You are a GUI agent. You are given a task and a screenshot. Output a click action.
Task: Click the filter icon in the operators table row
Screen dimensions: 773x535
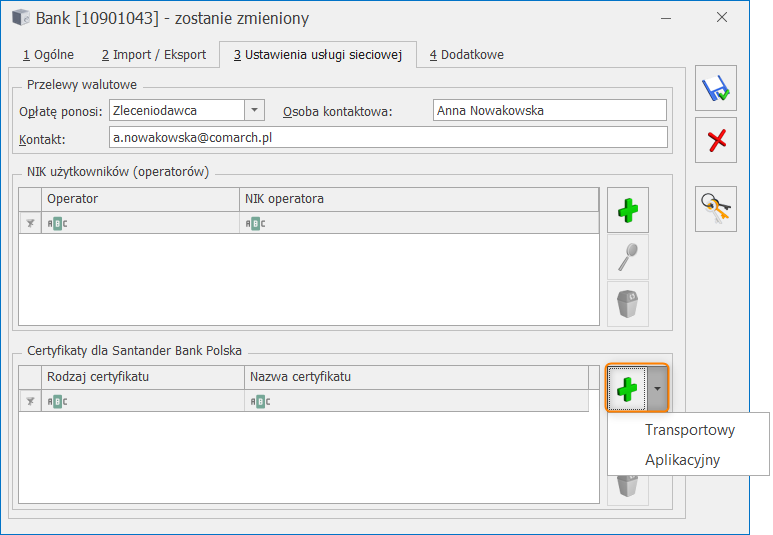click(x=30, y=223)
